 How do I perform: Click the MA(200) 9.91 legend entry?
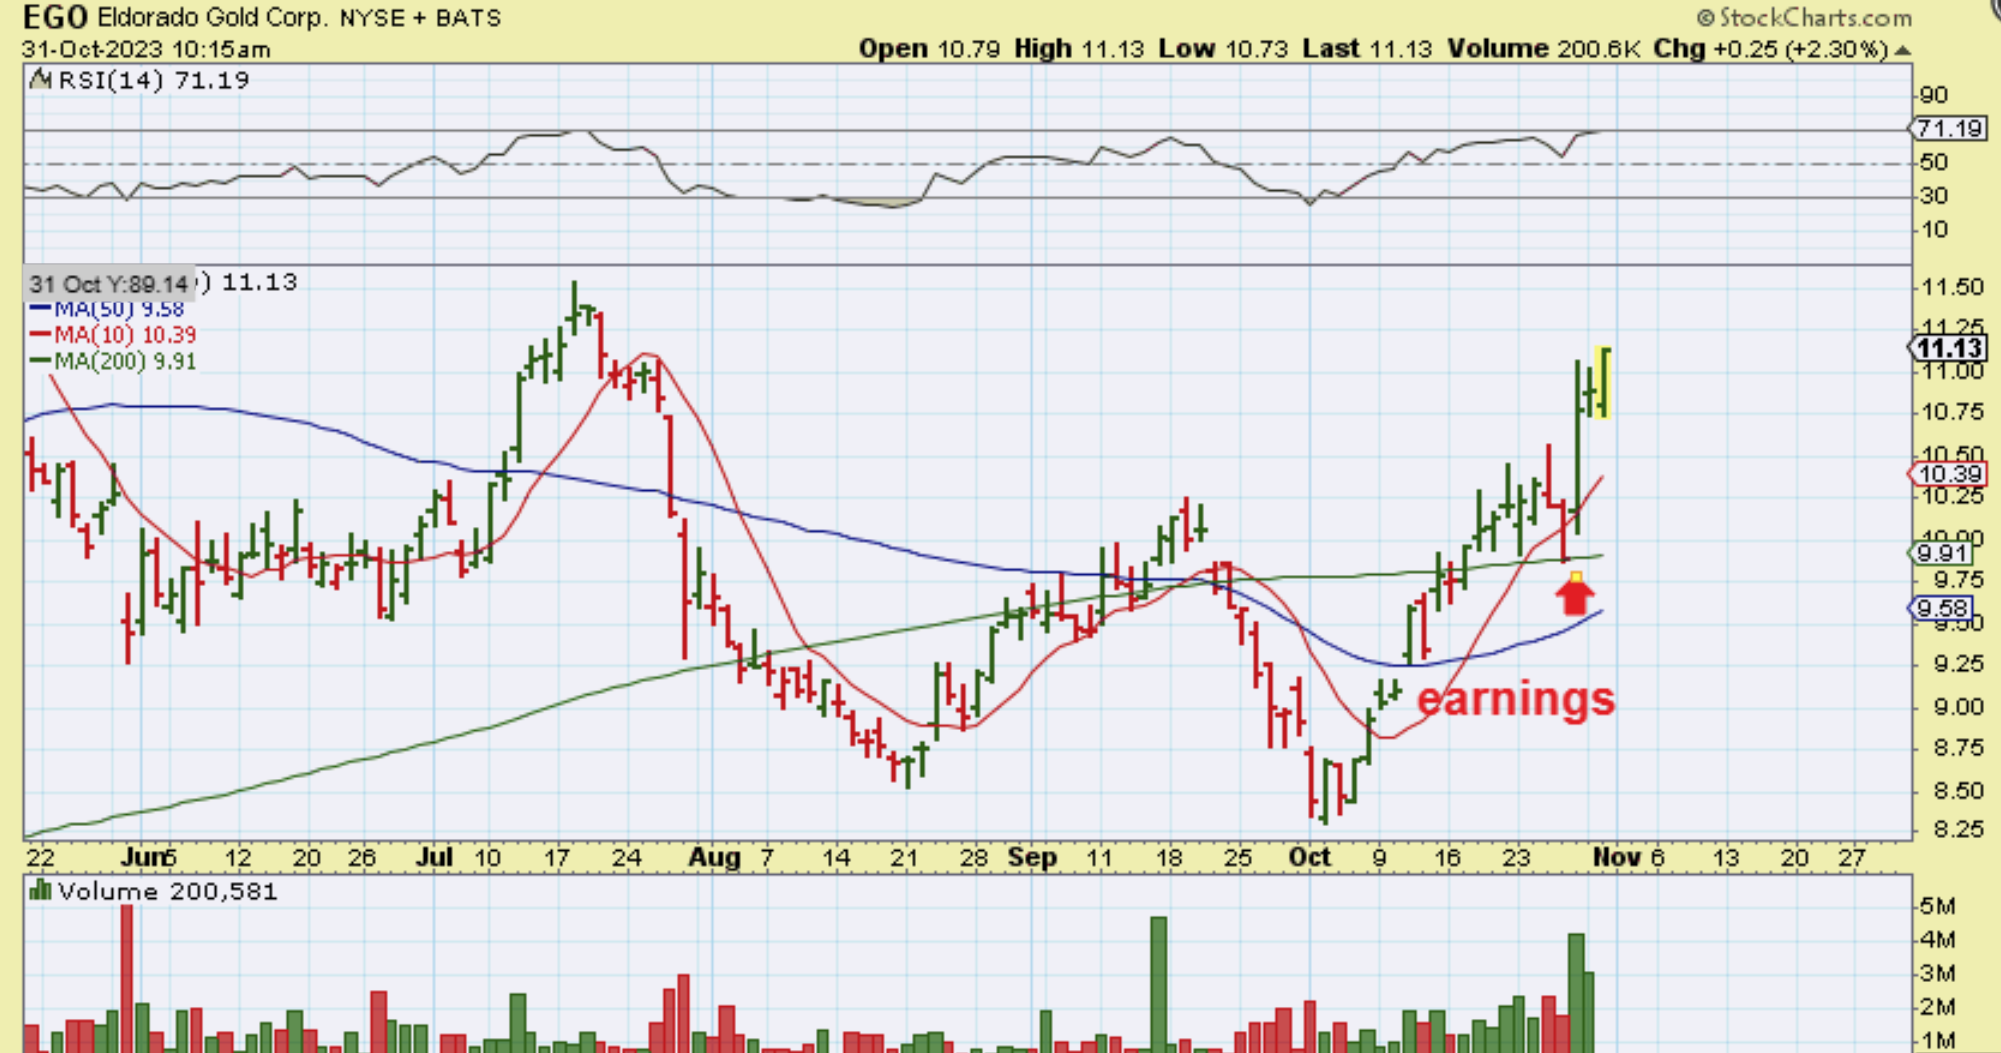coord(125,361)
